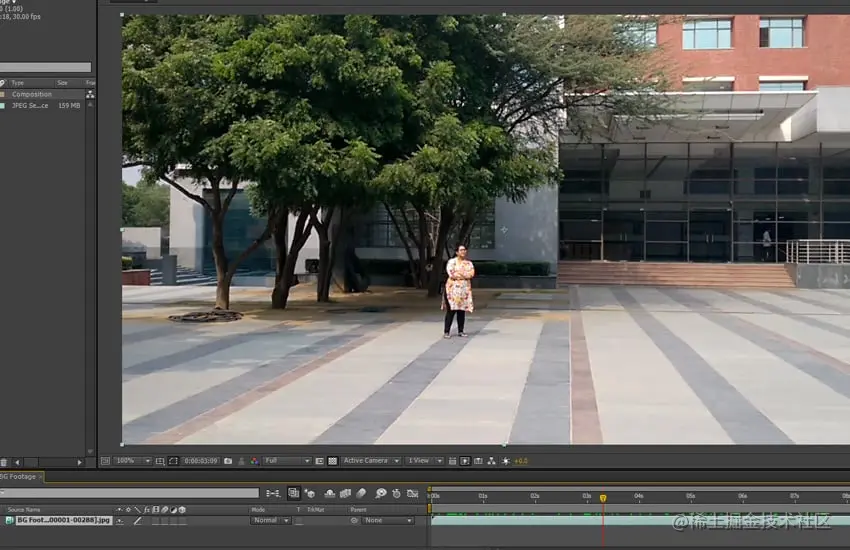
Task: Toggle Region of Interest button
Action: (319, 461)
